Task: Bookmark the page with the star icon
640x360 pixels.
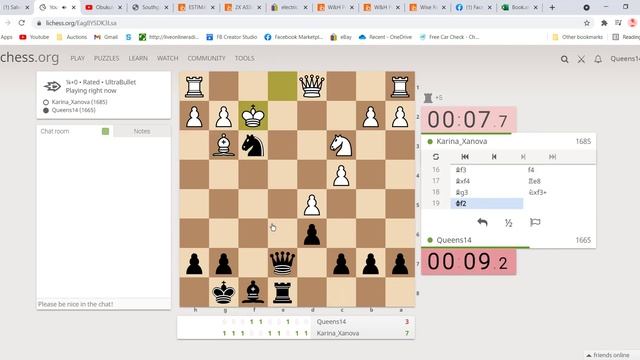Action: (x=587, y=23)
